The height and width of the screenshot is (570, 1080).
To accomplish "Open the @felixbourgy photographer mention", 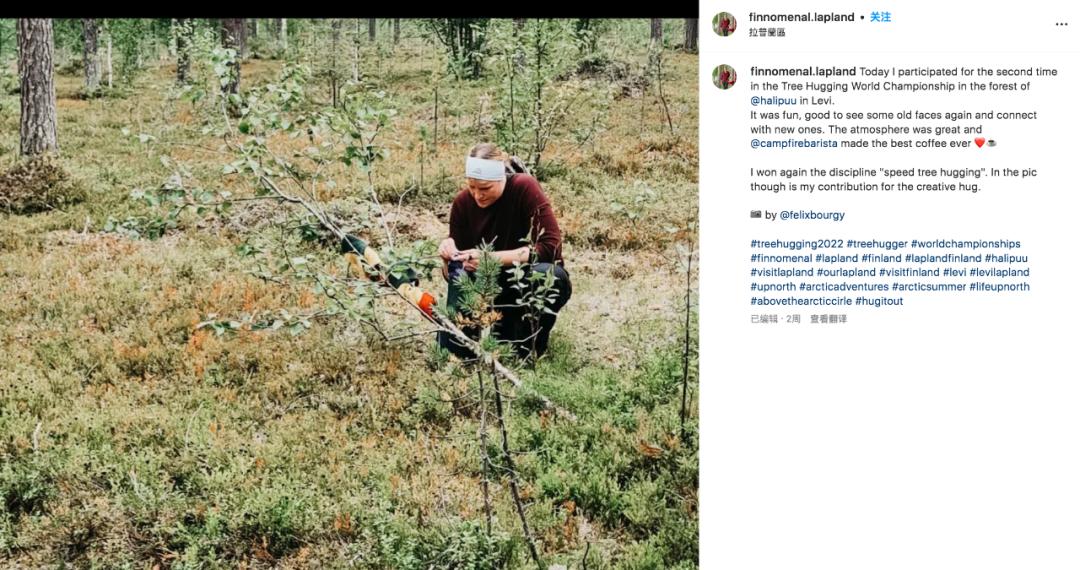I will [x=812, y=215].
